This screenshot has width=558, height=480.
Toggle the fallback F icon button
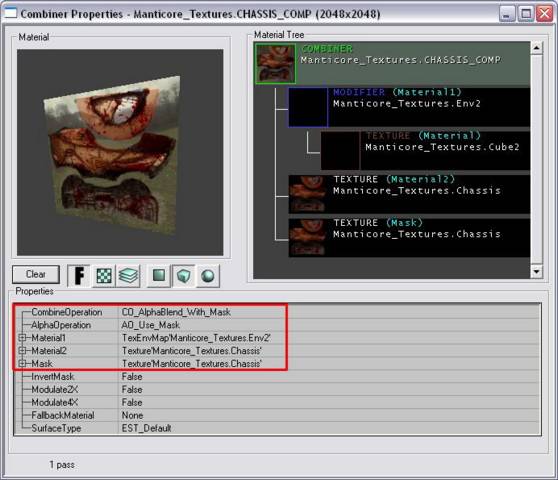coord(79,276)
